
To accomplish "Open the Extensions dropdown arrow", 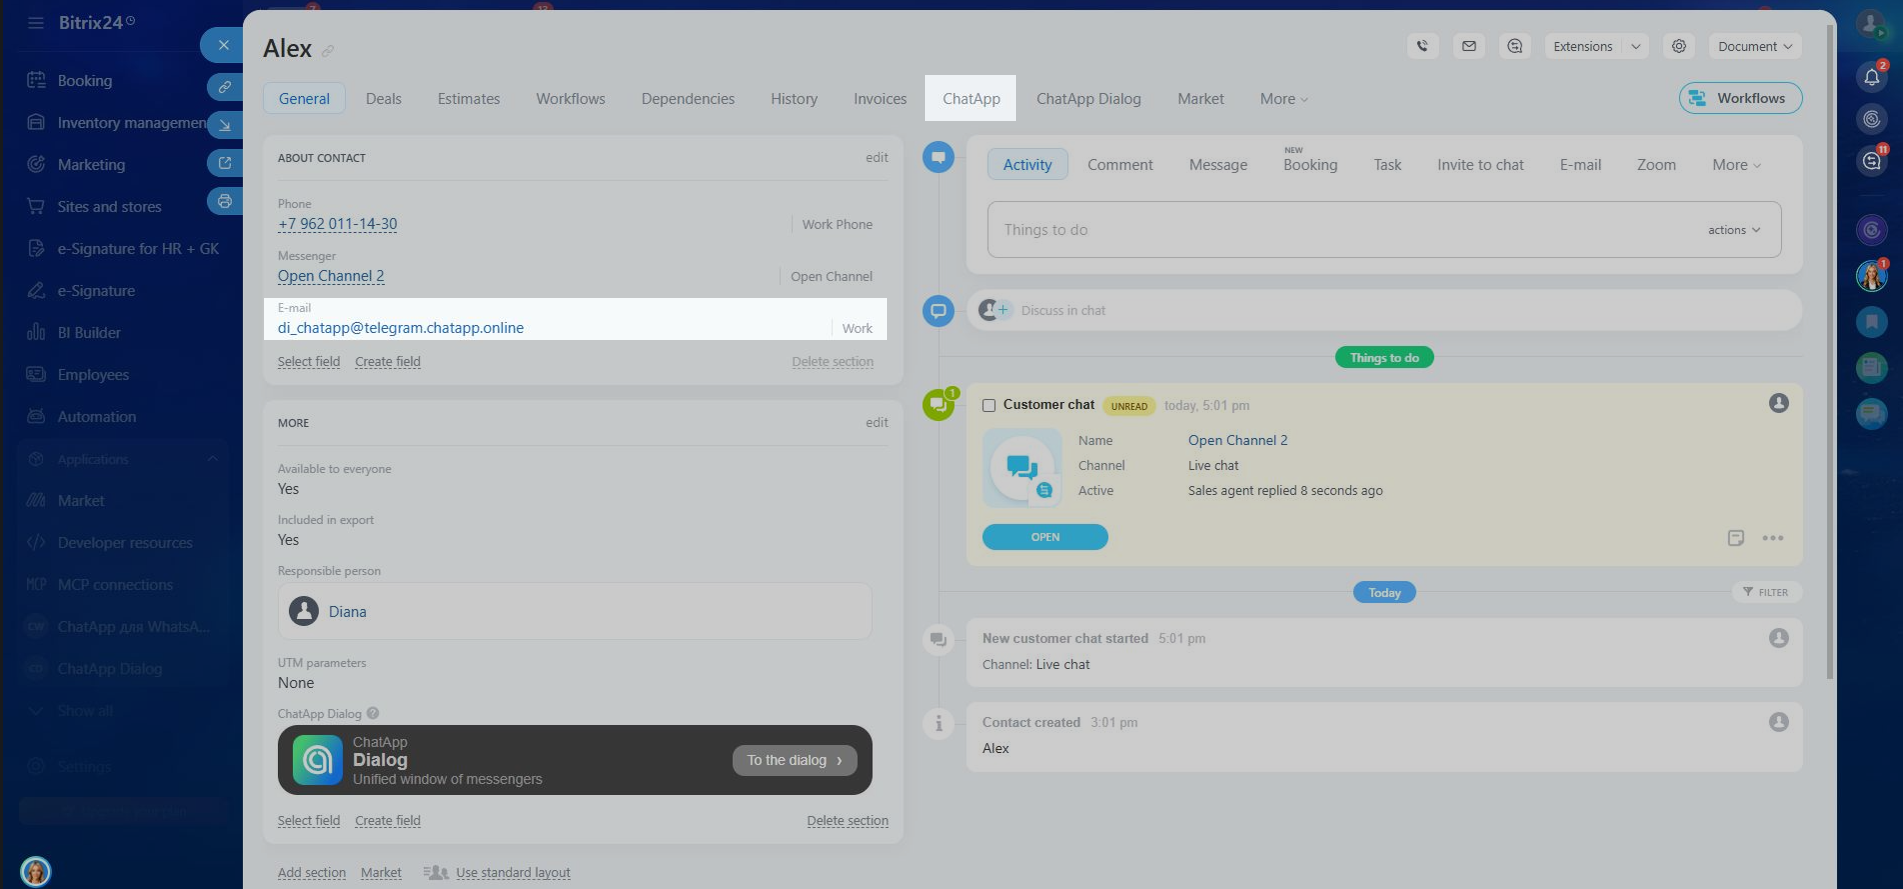I will tap(1635, 46).
